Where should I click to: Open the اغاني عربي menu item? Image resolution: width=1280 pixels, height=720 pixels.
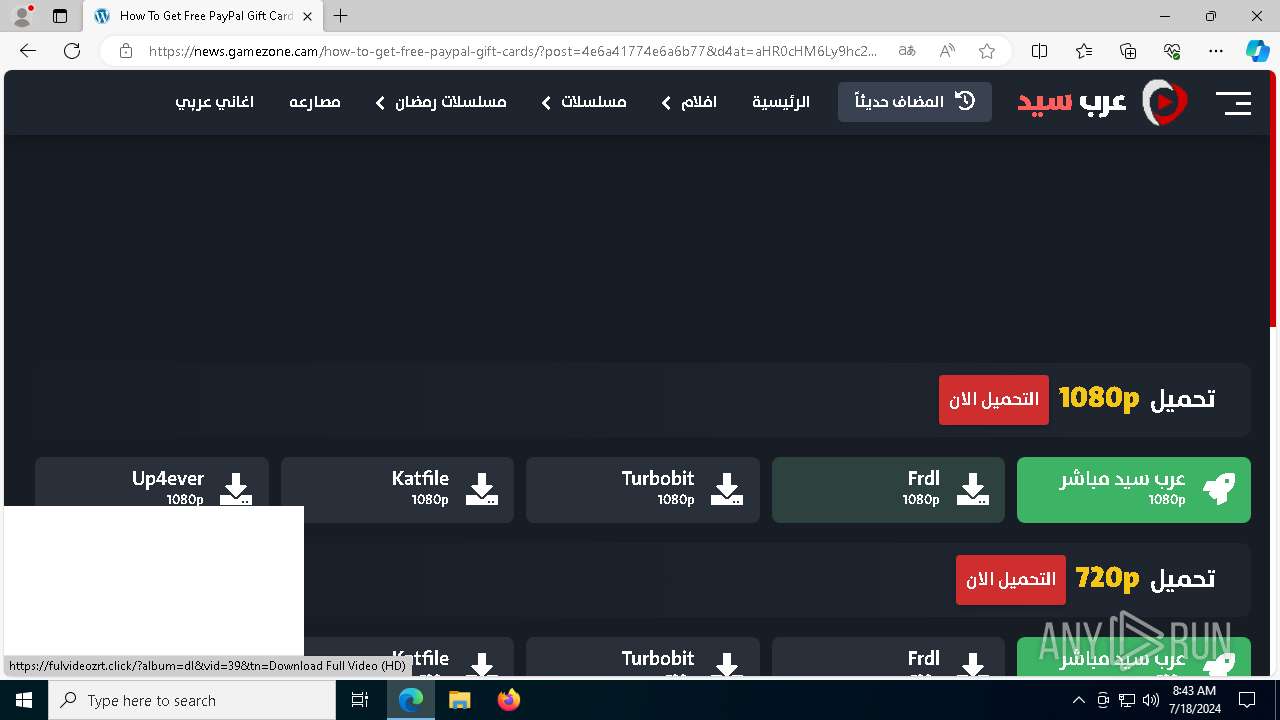coord(215,102)
